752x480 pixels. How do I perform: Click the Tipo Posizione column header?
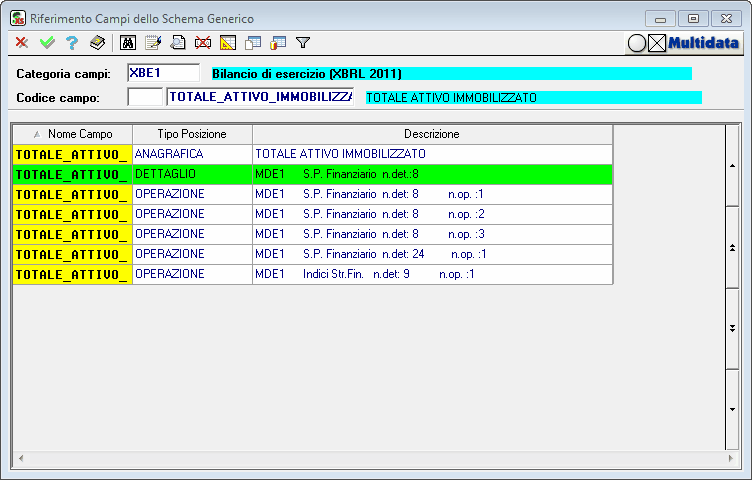(192, 134)
